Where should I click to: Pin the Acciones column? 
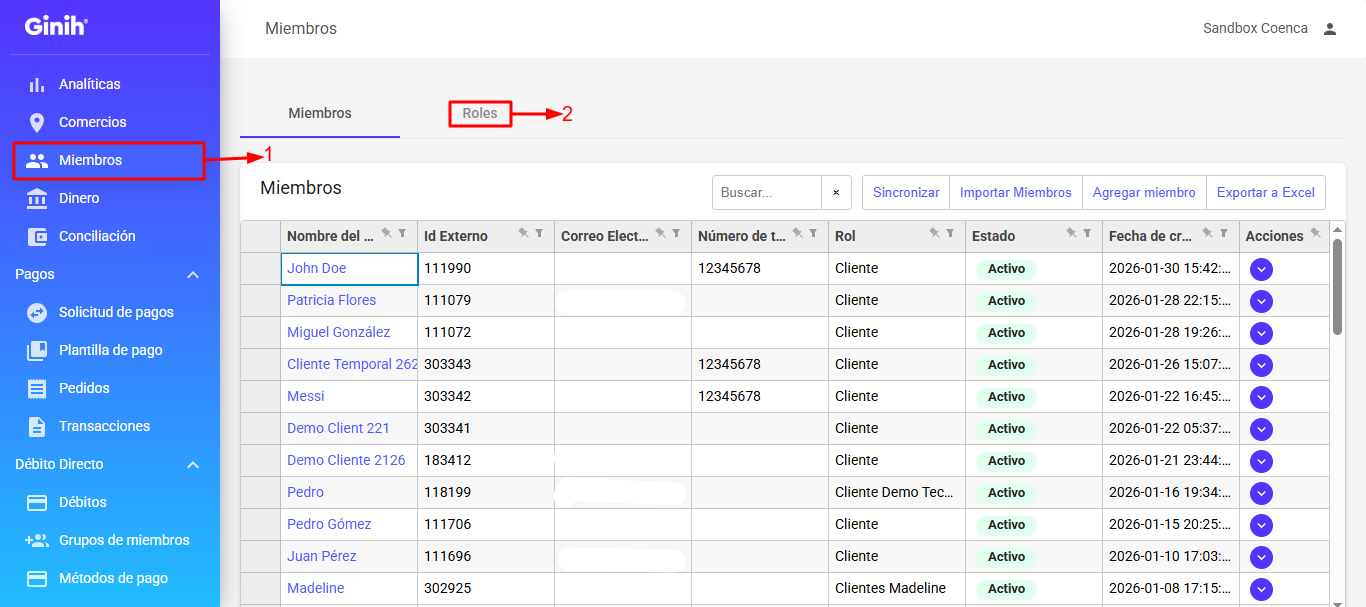click(1315, 233)
